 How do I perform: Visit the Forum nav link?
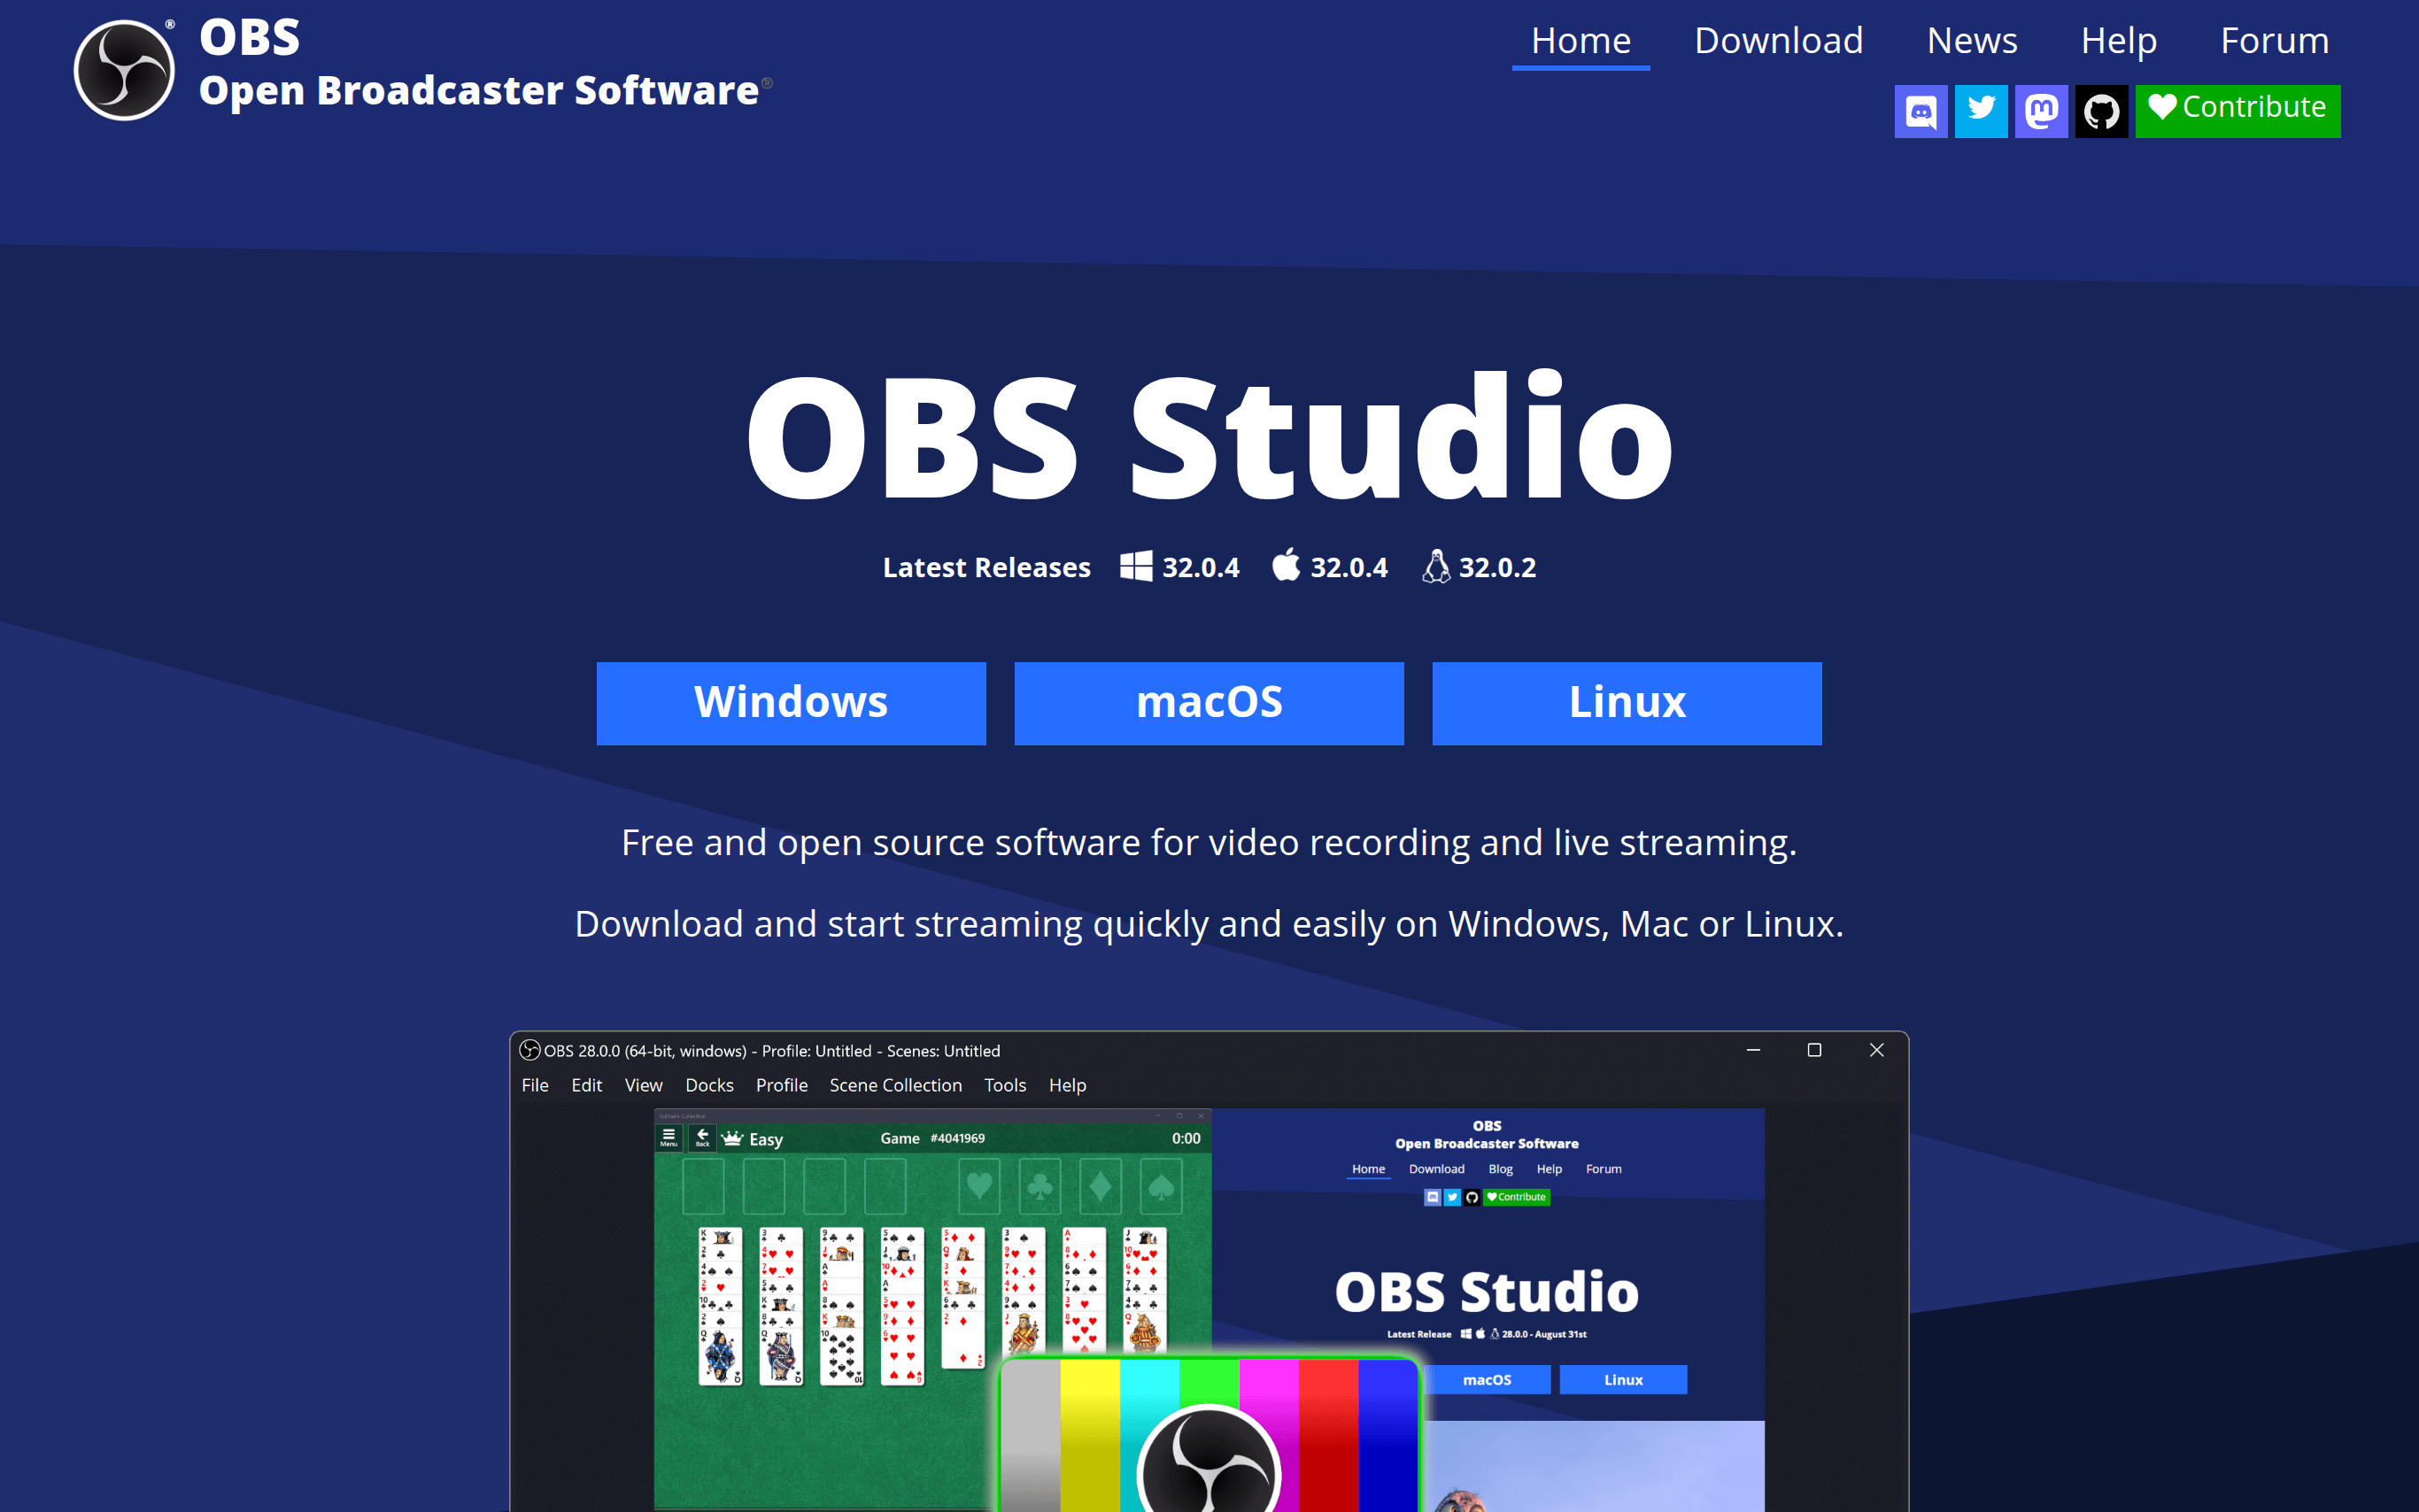coord(2274,41)
